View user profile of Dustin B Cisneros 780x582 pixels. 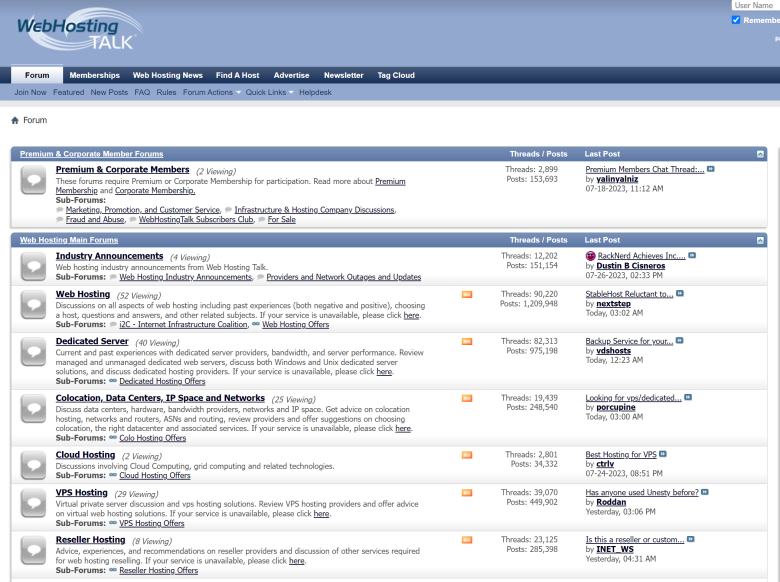[x=631, y=266]
